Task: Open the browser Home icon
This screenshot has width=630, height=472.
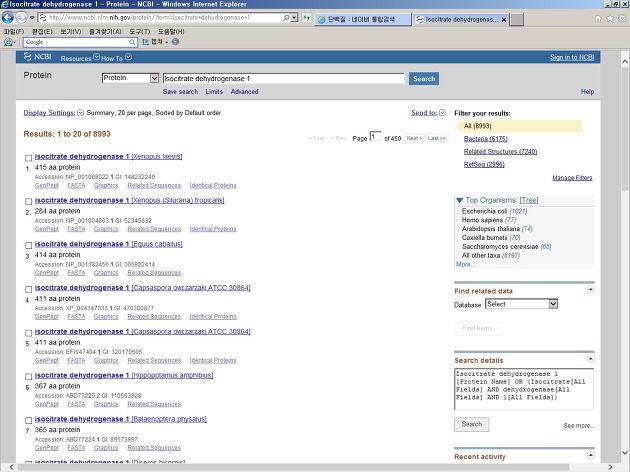Action: [x=598, y=18]
